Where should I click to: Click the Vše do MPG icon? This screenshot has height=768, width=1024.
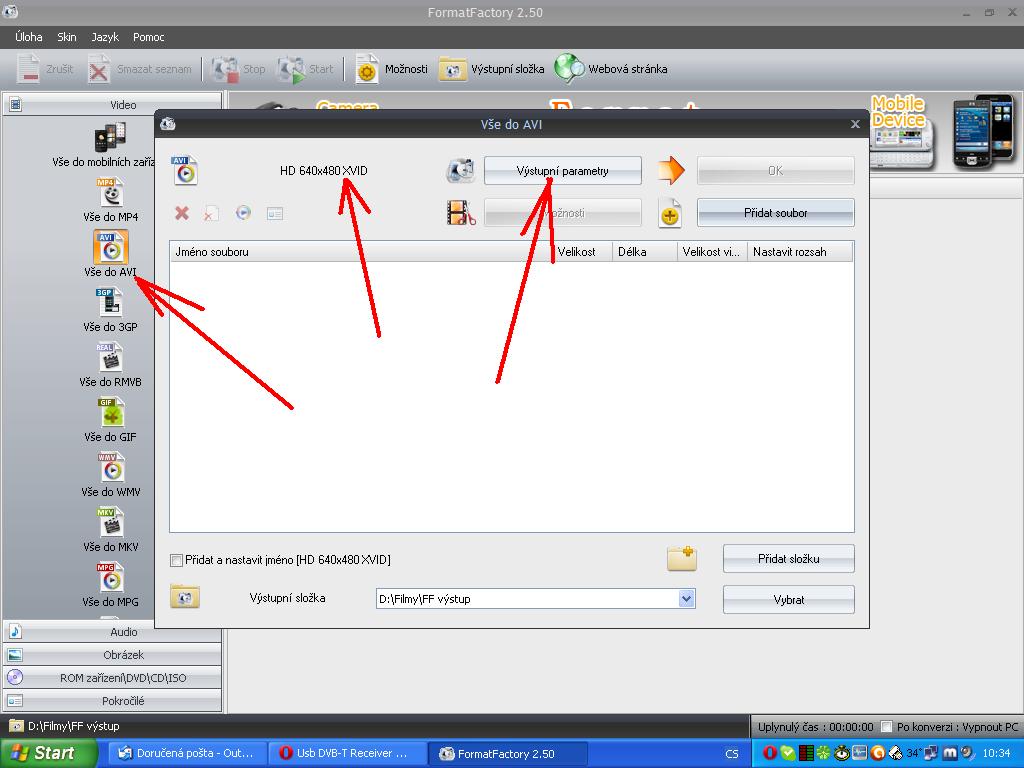[x=111, y=577]
